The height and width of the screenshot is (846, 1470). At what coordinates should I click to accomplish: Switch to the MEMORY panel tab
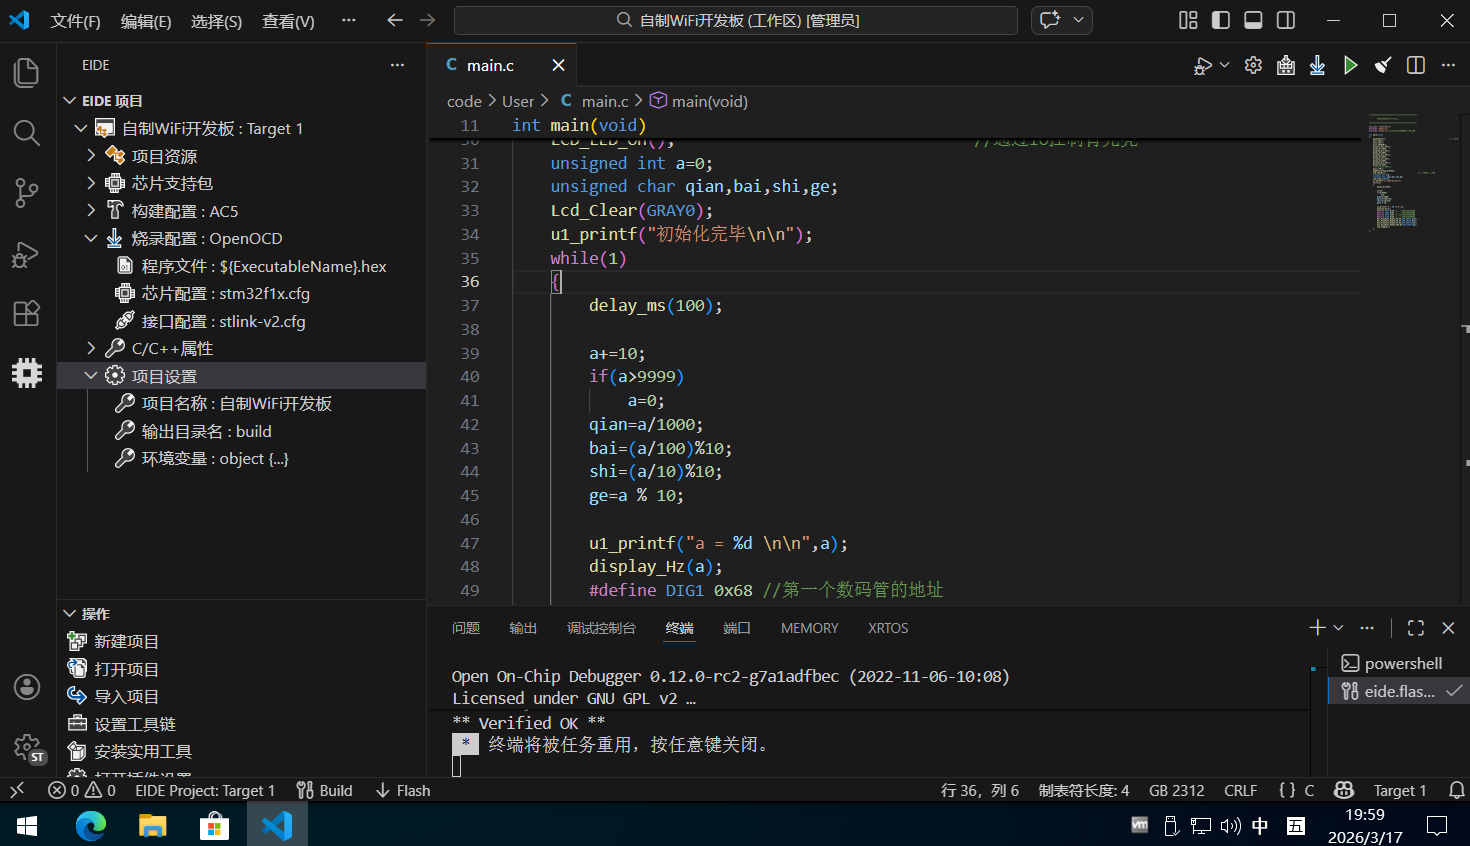pos(810,628)
